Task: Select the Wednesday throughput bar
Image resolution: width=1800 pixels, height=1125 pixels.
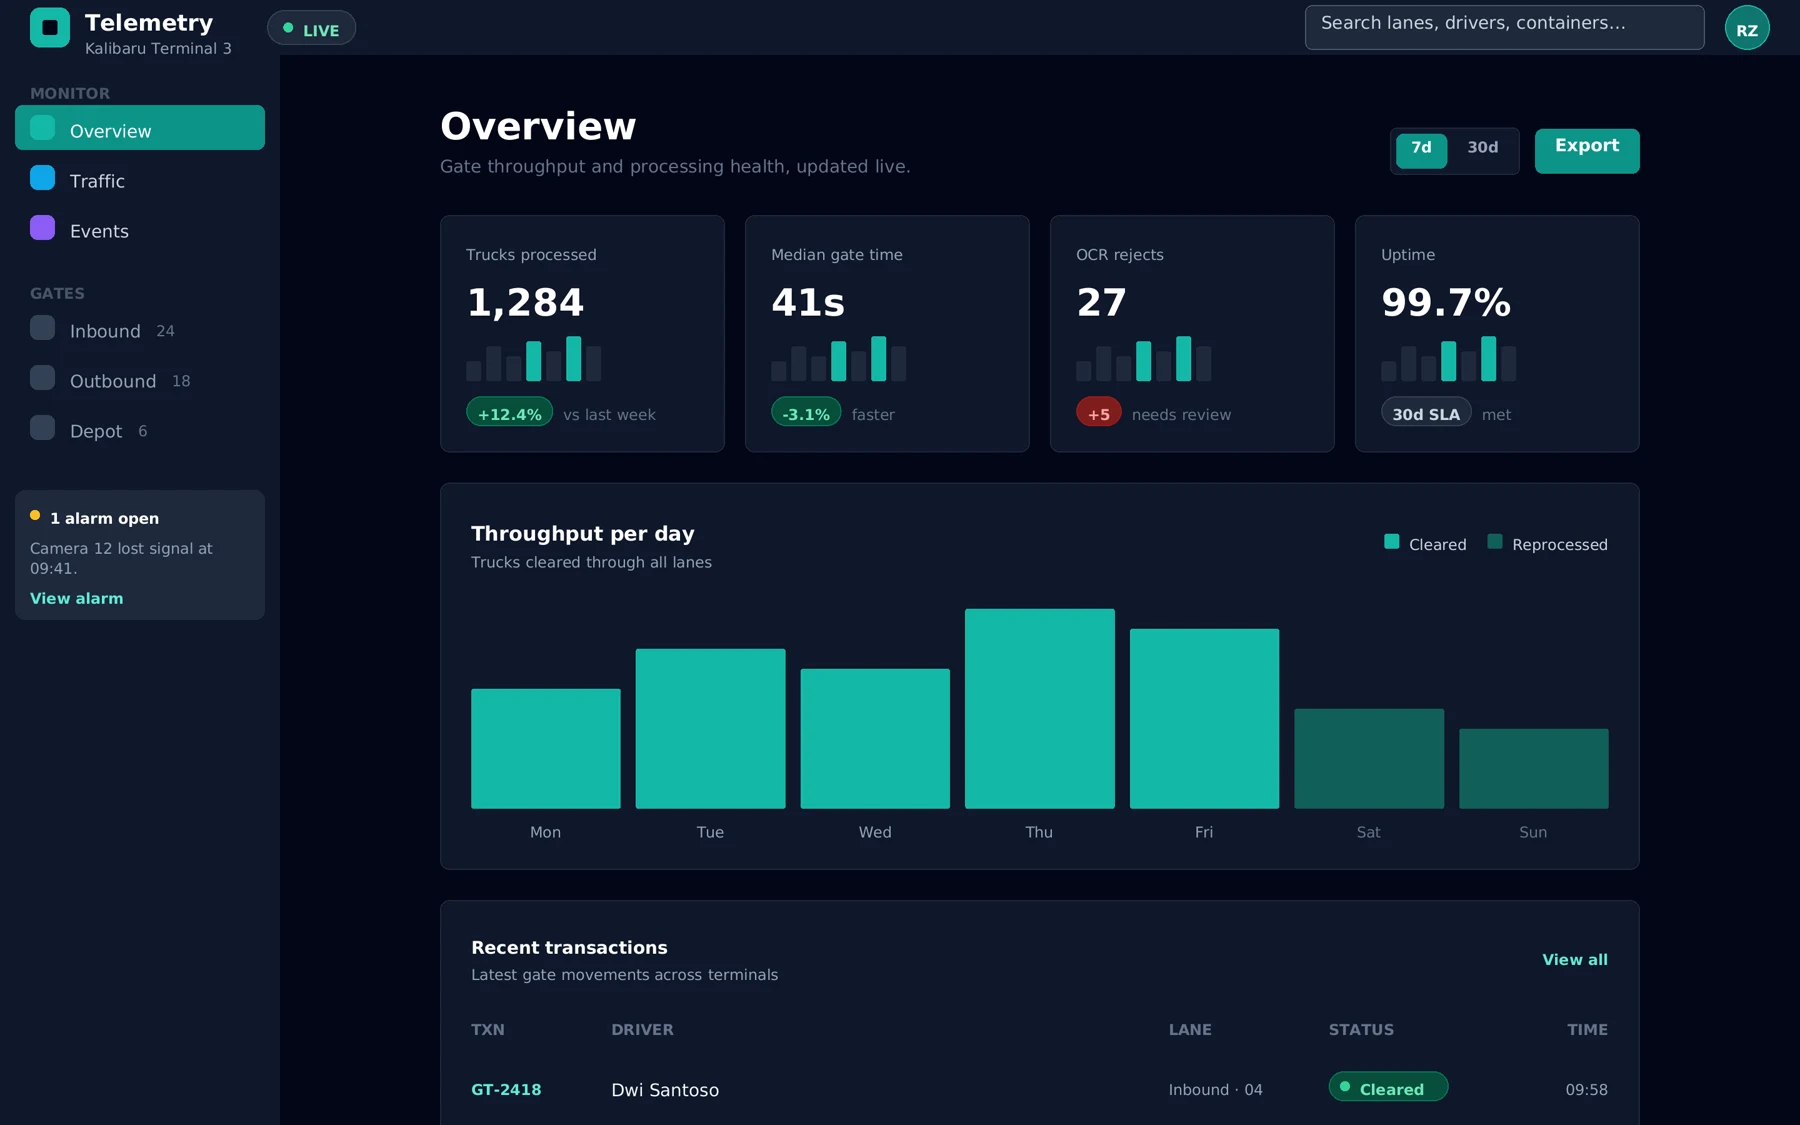Action: [x=875, y=738]
